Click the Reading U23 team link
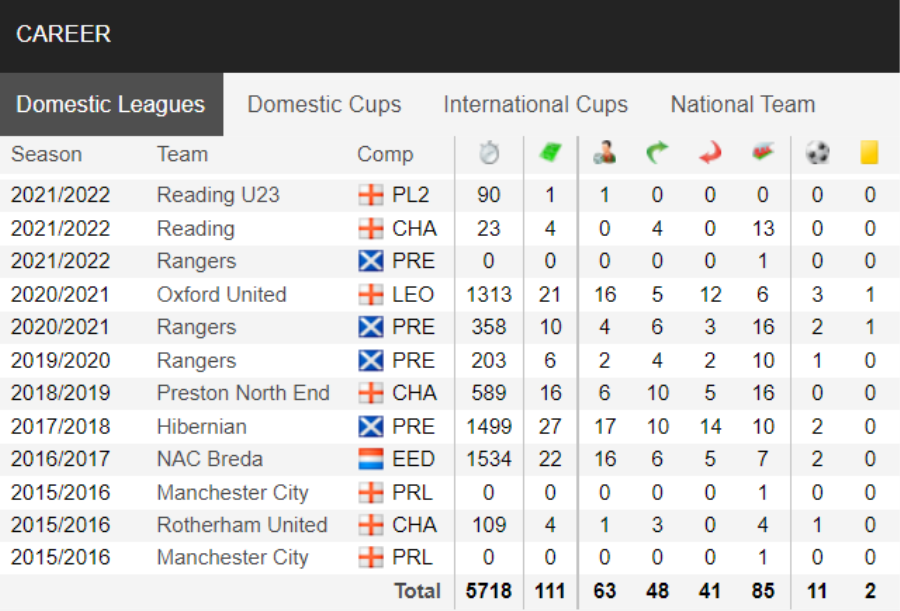 (x=218, y=195)
